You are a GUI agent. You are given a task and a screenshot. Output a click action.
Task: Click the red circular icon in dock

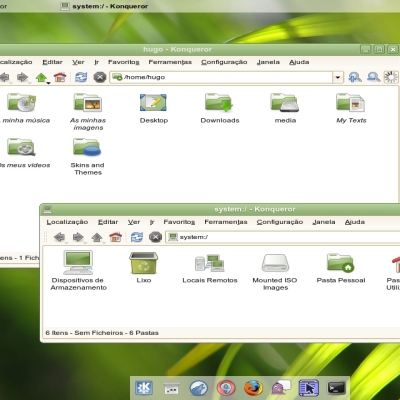coord(226,388)
